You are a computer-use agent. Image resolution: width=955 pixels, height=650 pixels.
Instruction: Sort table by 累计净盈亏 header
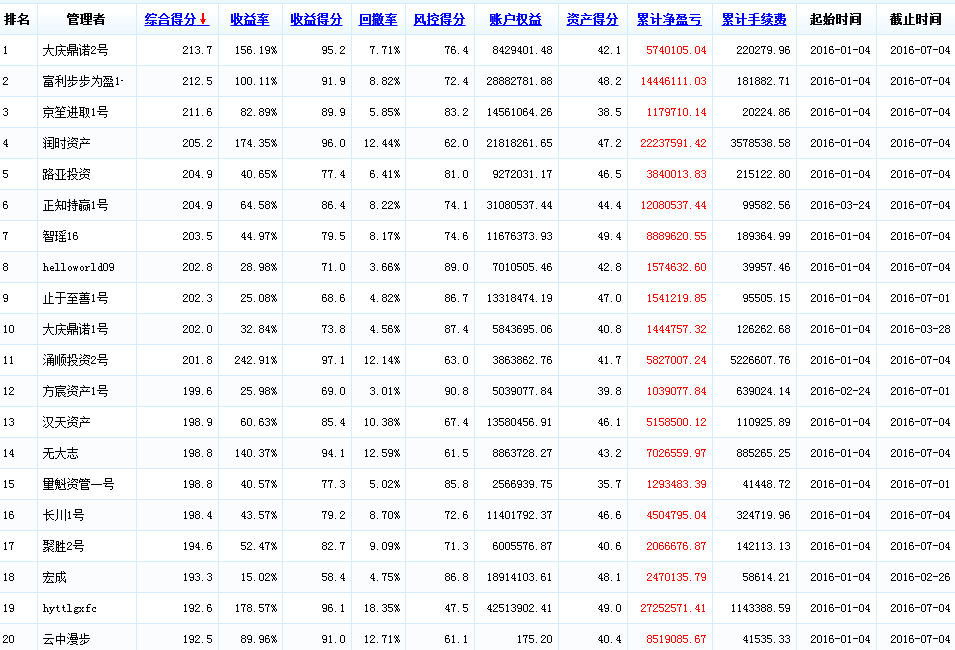(669, 19)
